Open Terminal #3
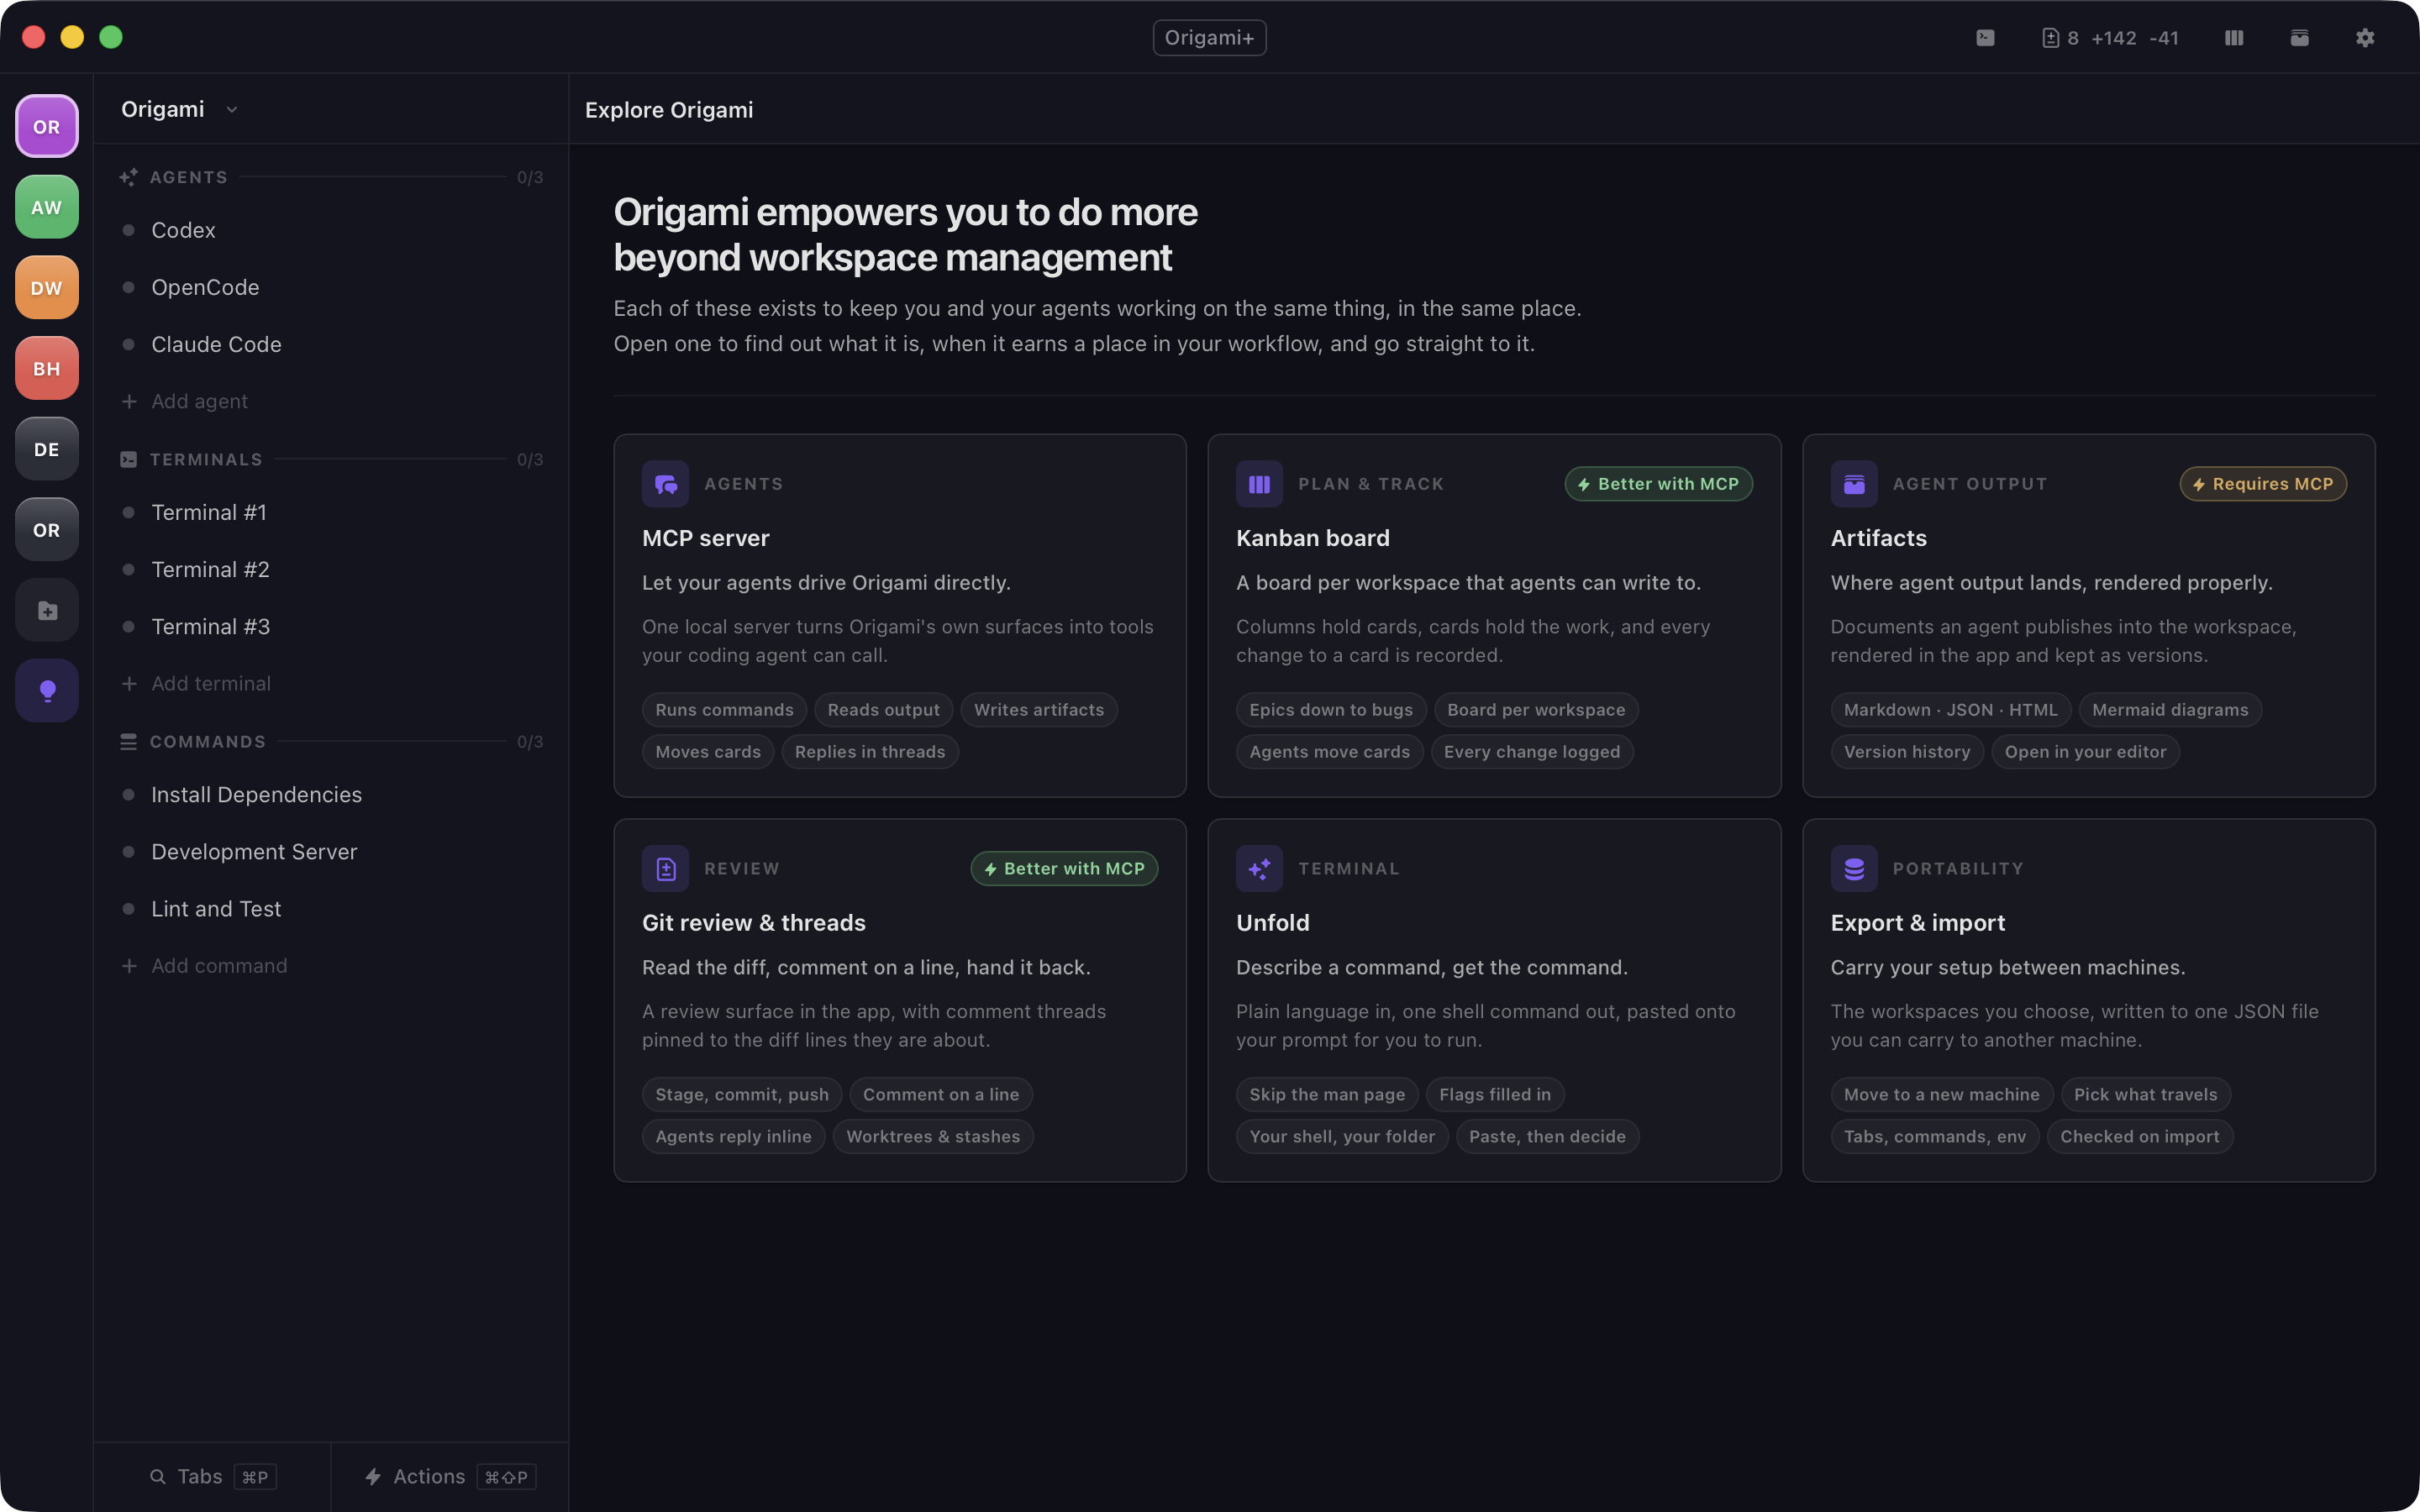The height and width of the screenshot is (1512, 2420). (331, 626)
